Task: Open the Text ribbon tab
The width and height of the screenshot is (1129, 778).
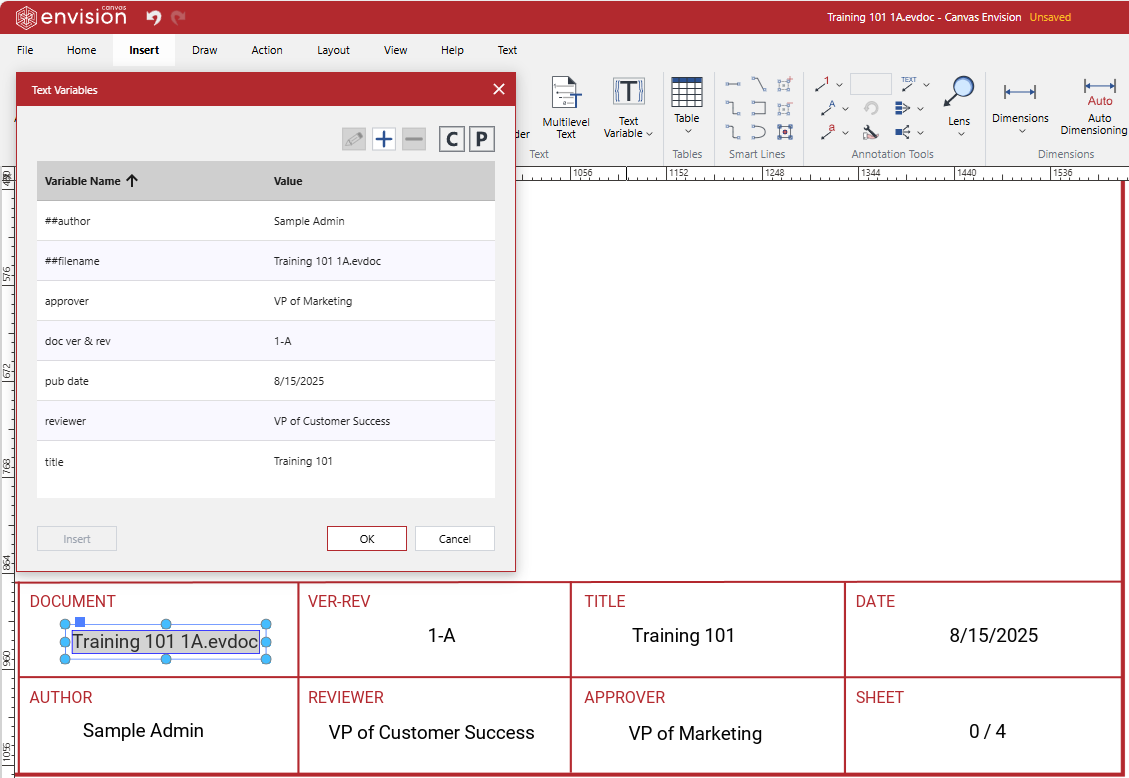Action: coord(507,50)
